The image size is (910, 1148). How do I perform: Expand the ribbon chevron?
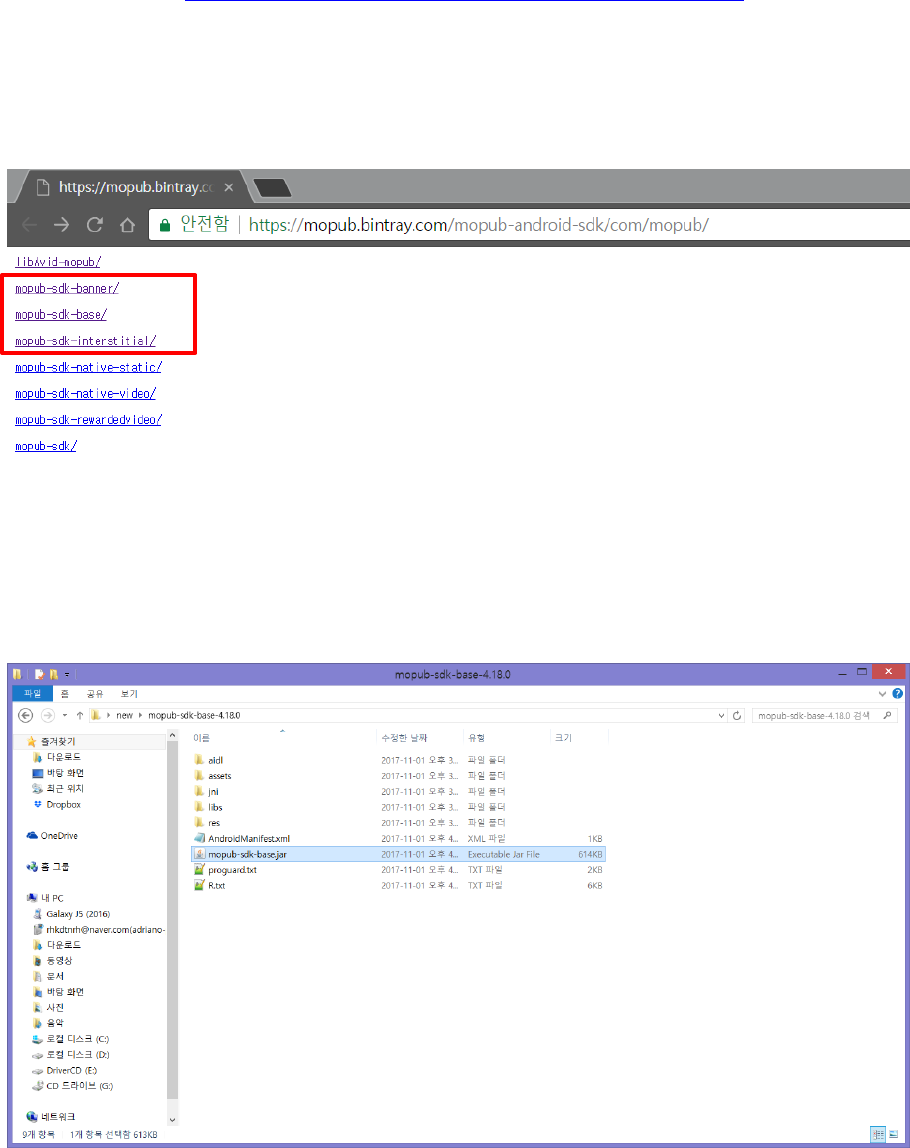[x=882, y=693]
